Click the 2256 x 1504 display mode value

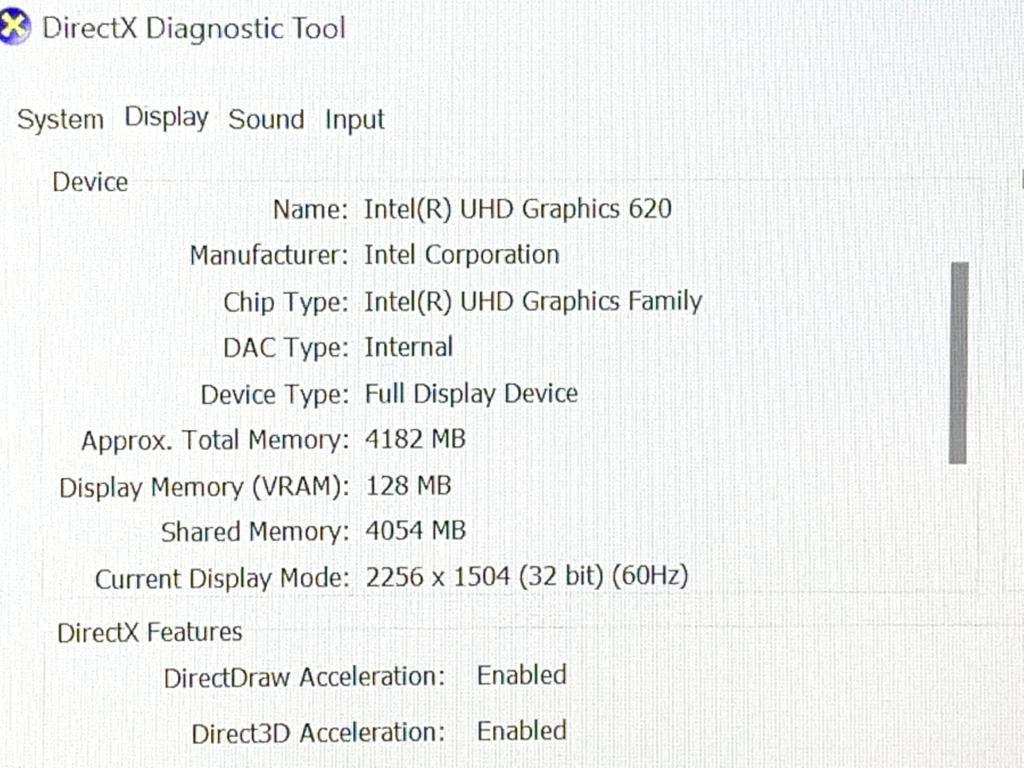526,577
